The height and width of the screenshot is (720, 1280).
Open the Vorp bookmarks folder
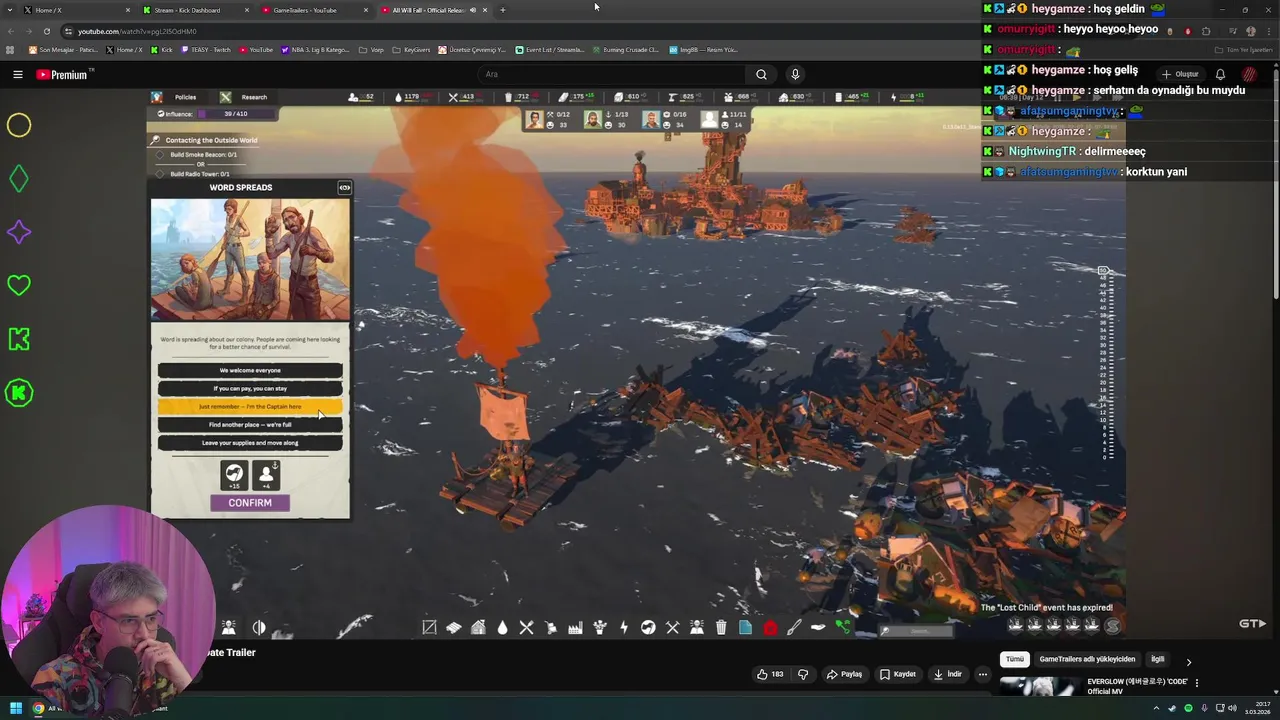(371, 49)
